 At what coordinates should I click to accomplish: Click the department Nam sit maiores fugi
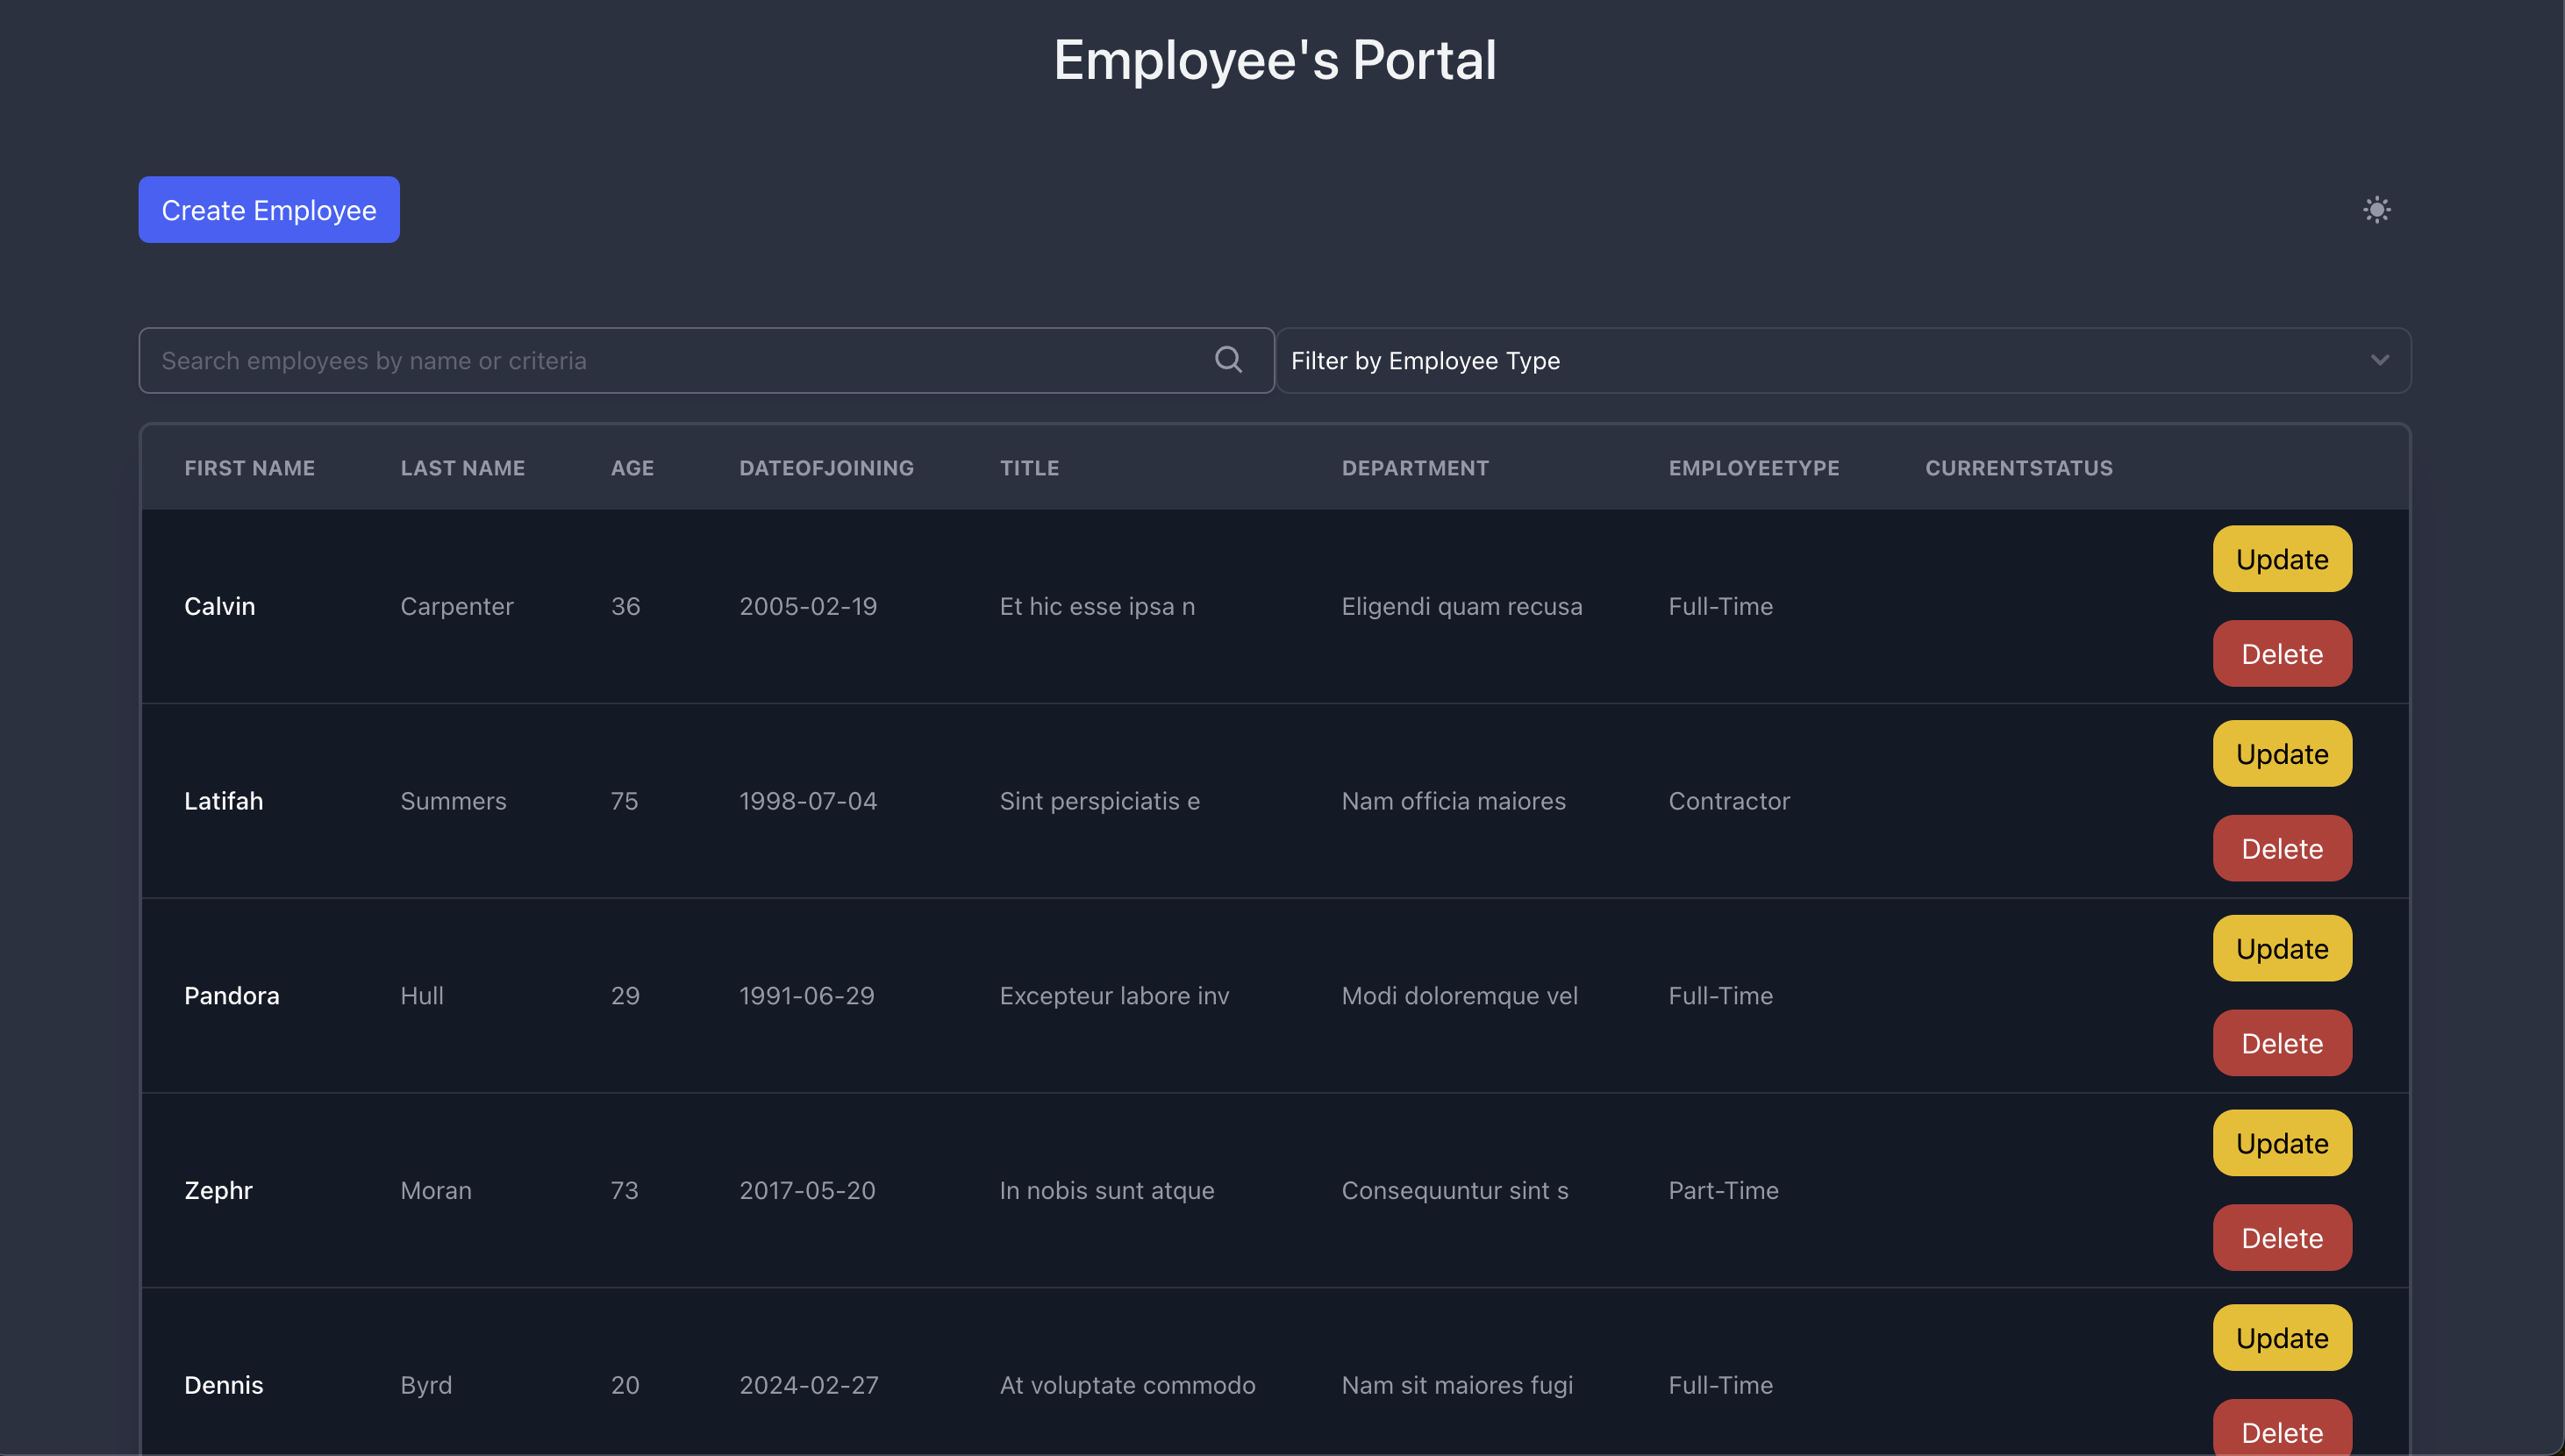coord(1457,1386)
